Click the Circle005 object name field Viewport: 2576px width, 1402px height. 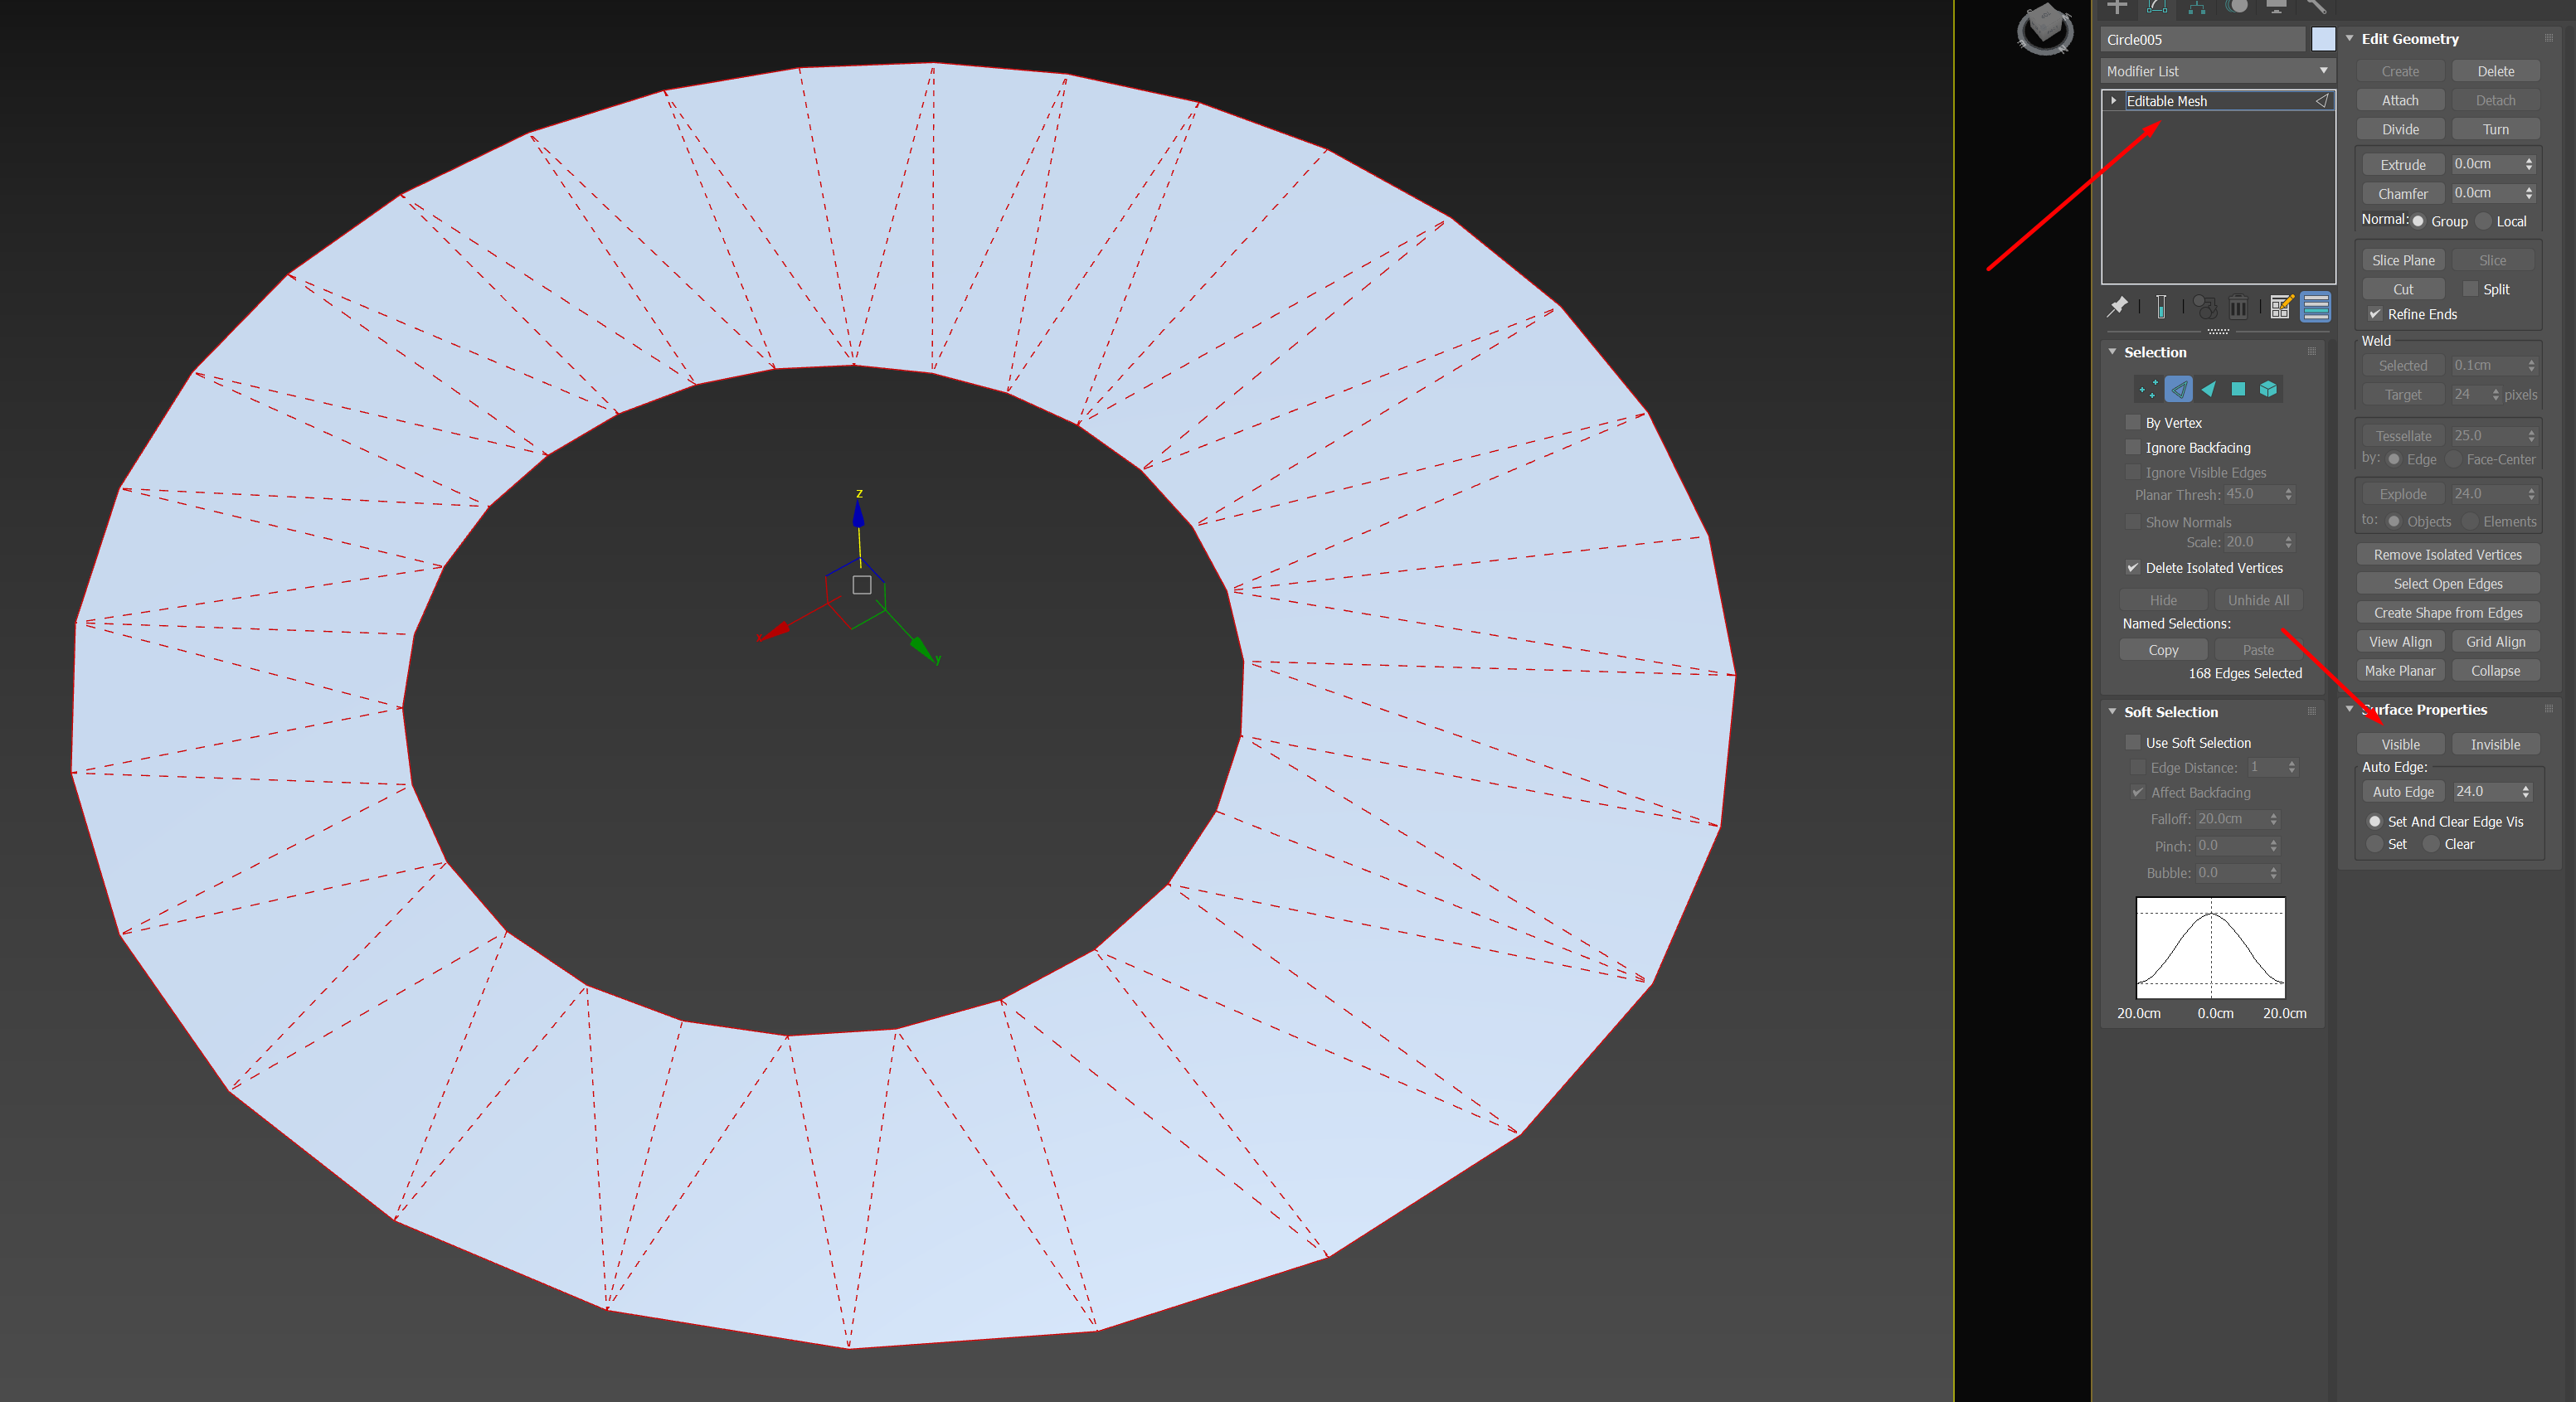[2202, 39]
